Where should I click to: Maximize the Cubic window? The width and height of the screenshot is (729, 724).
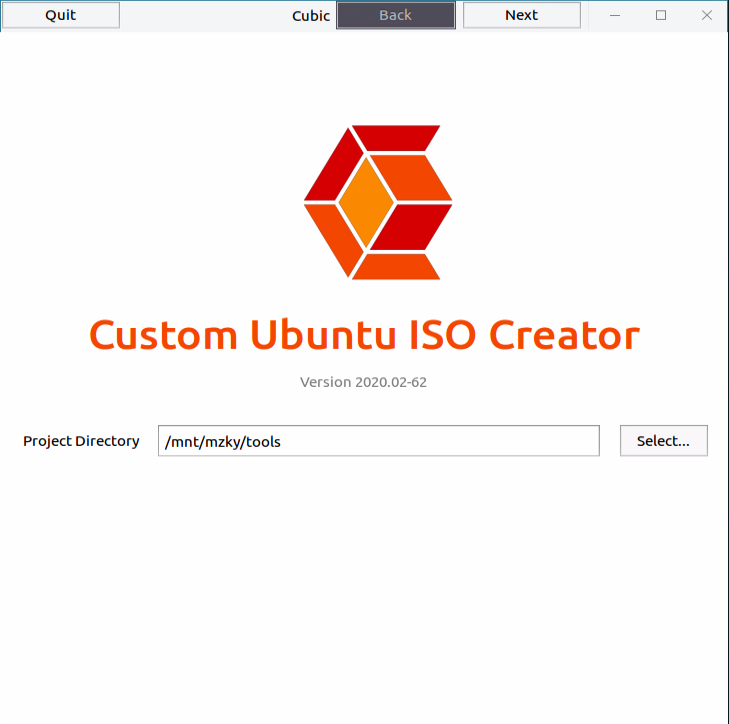click(661, 15)
